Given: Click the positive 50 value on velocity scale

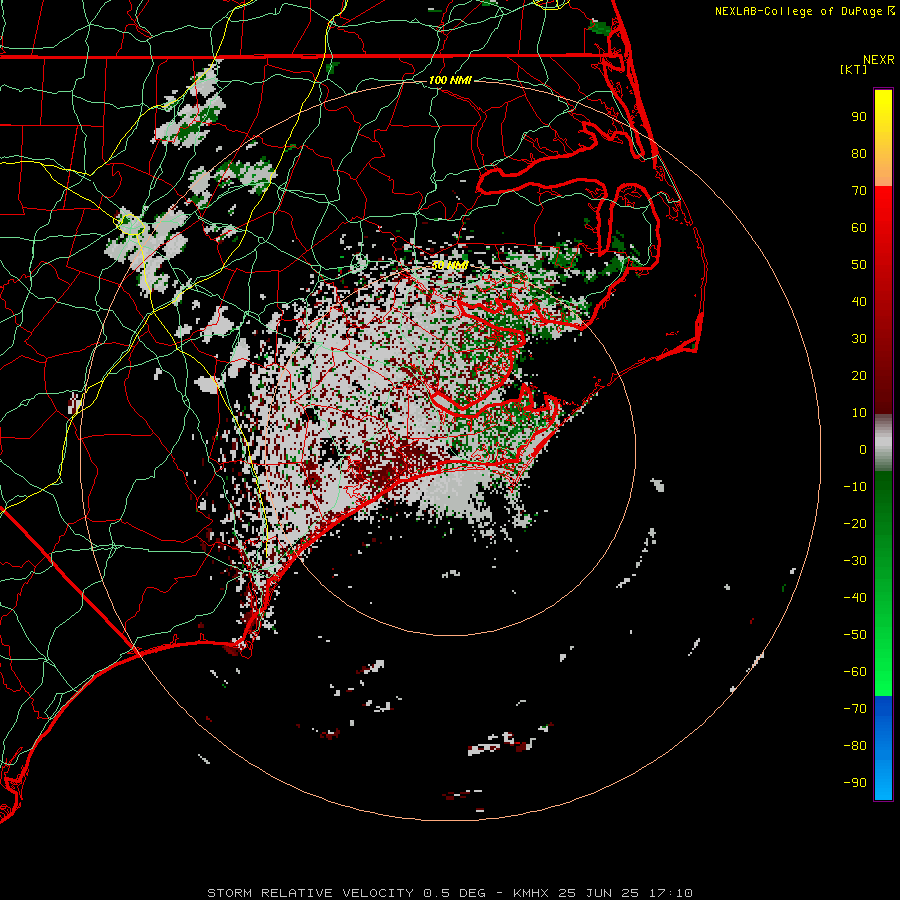Looking at the screenshot, I should [859, 265].
